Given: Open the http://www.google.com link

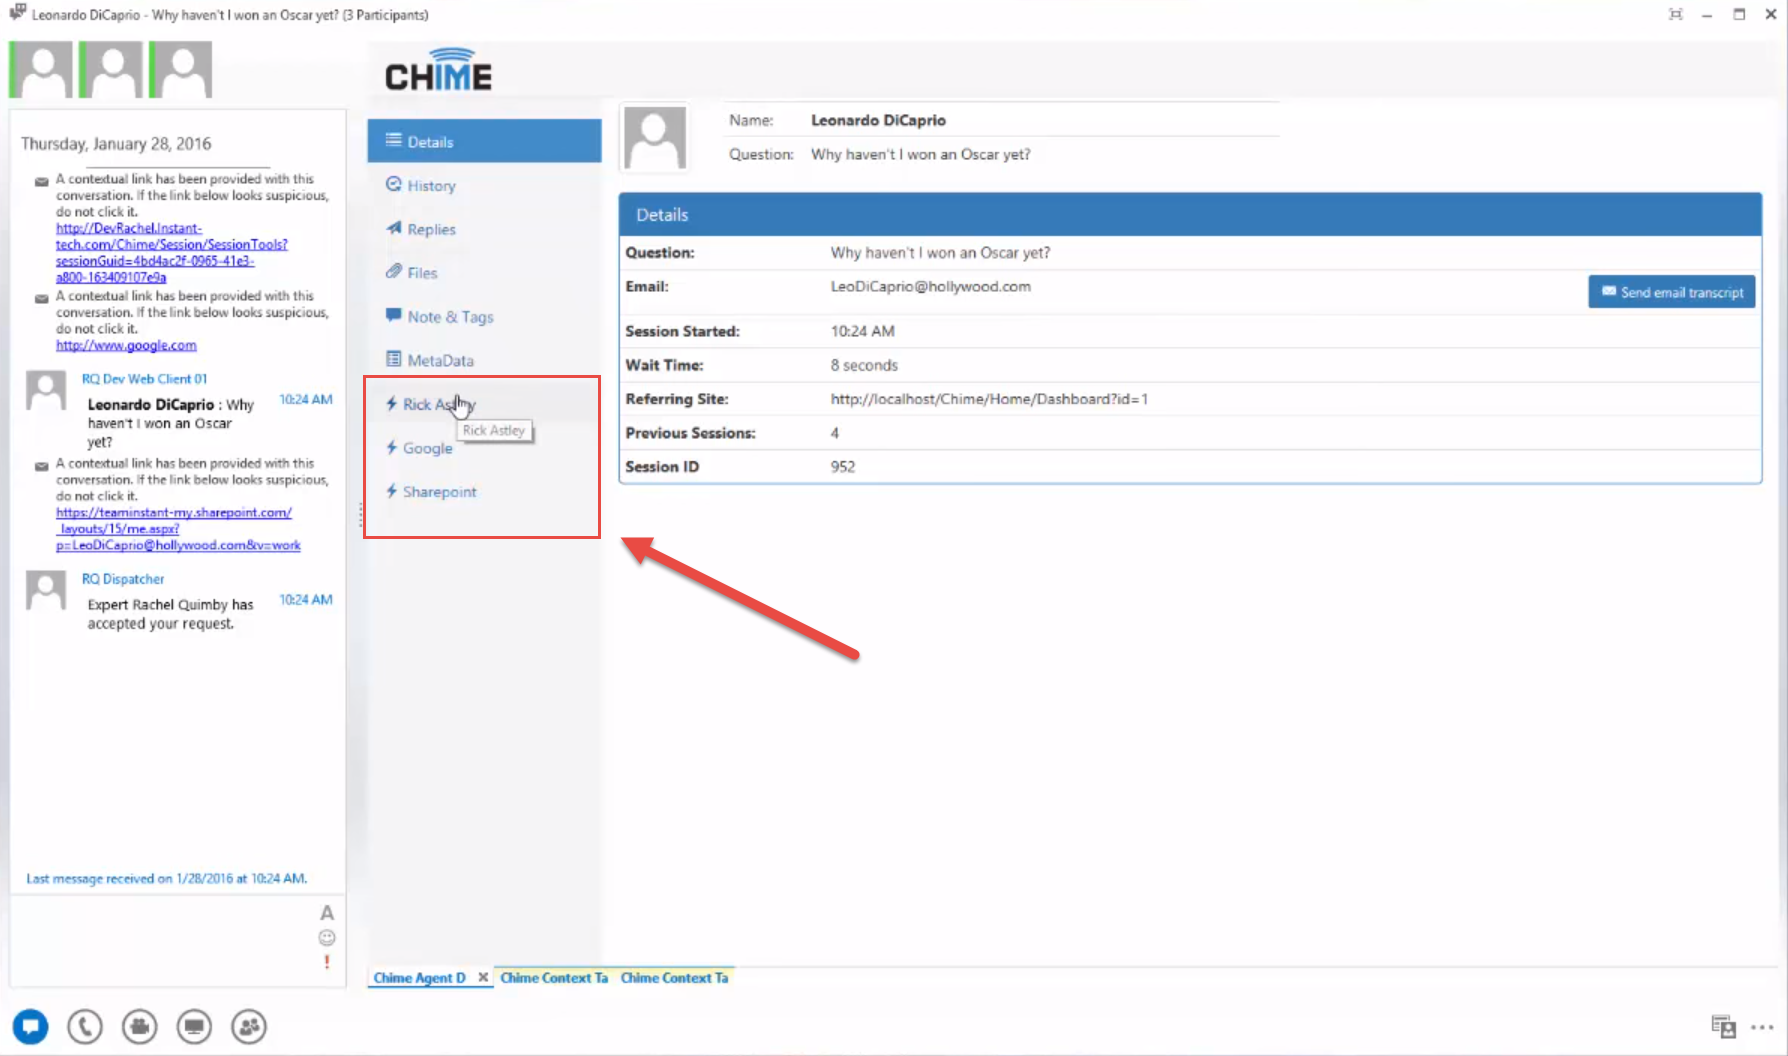Looking at the screenshot, I should [x=126, y=345].
